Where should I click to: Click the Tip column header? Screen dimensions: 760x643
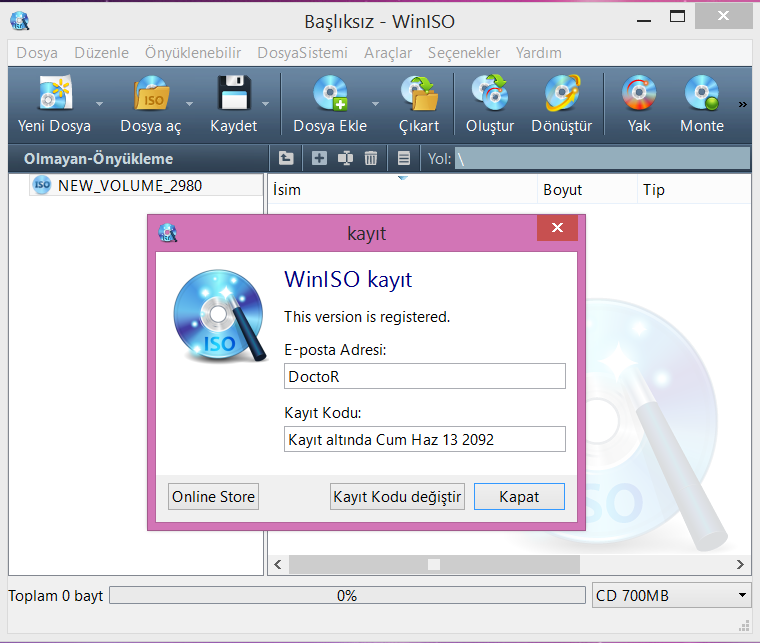694,190
